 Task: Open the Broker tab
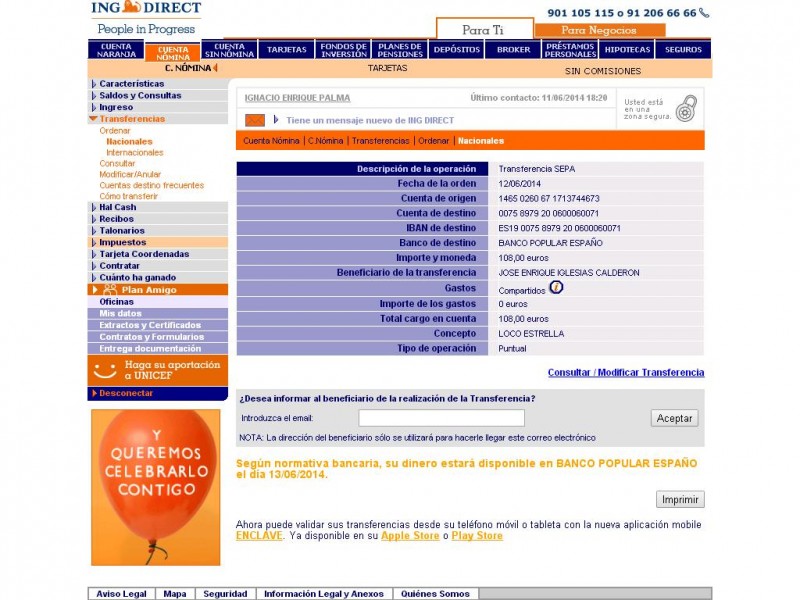[x=513, y=49]
